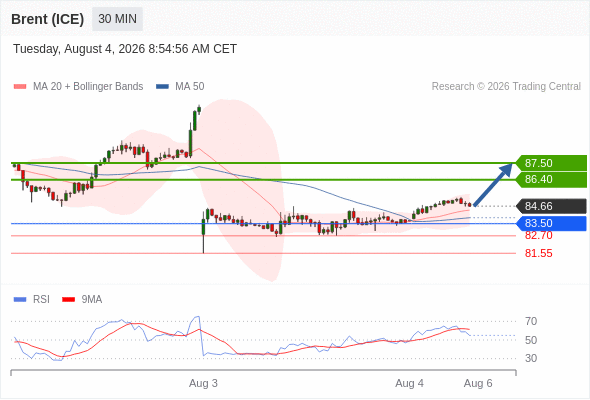590x400 pixels.
Task: Click the Research © 2026 Trading Central credit
Action: [506, 87]
